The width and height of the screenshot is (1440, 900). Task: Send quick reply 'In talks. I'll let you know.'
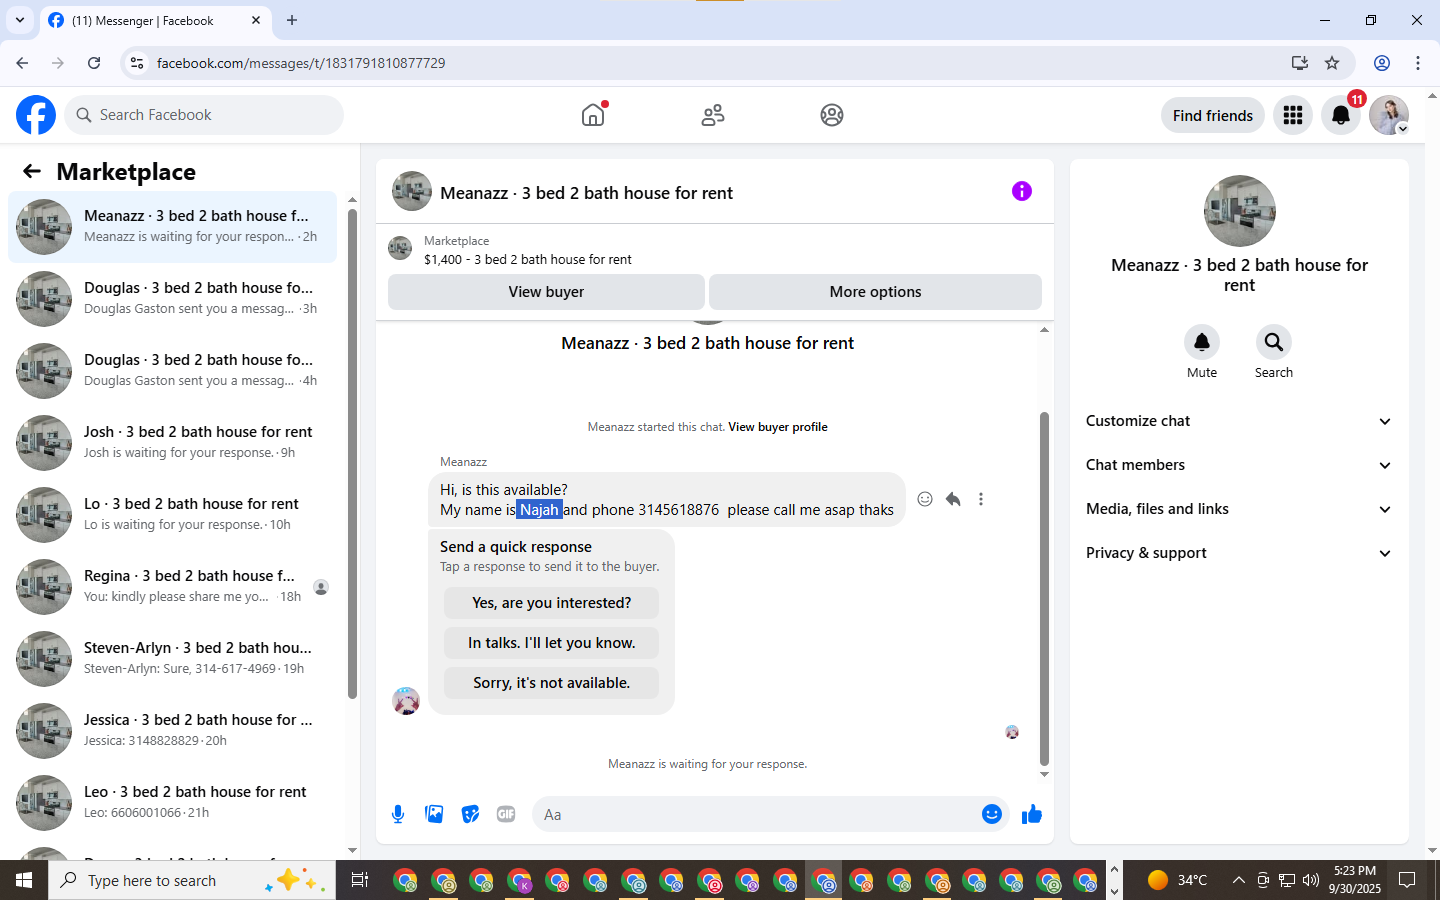tap(551, 643)
